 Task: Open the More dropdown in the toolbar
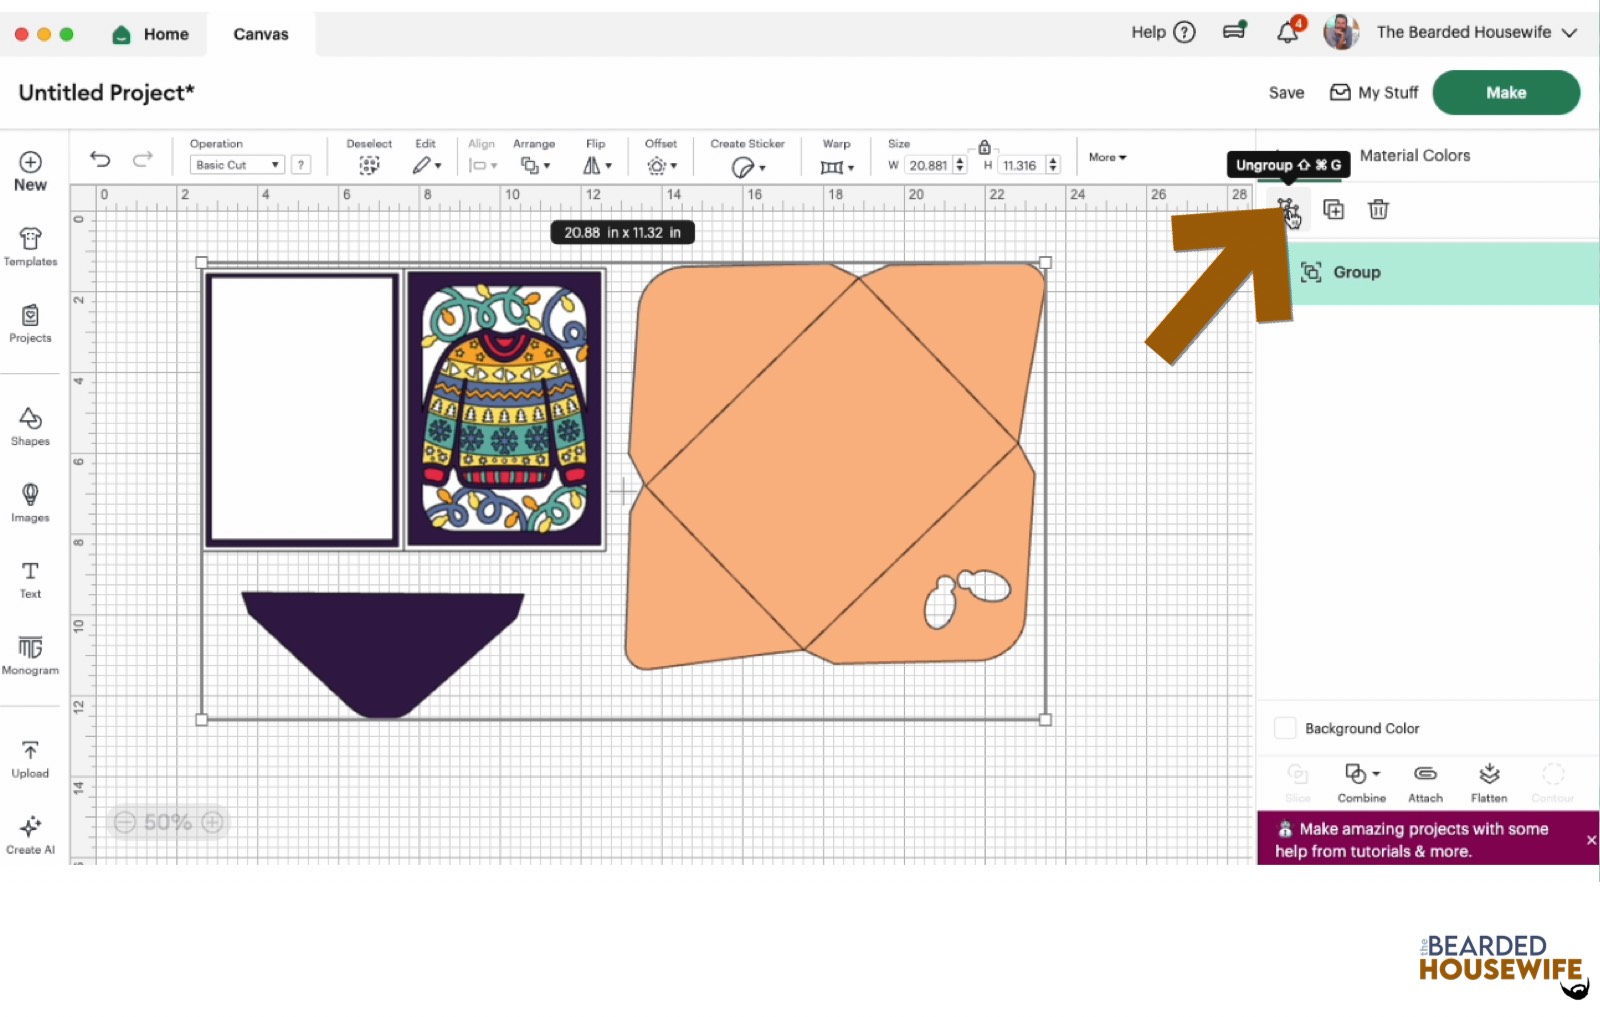[1106, 157]
